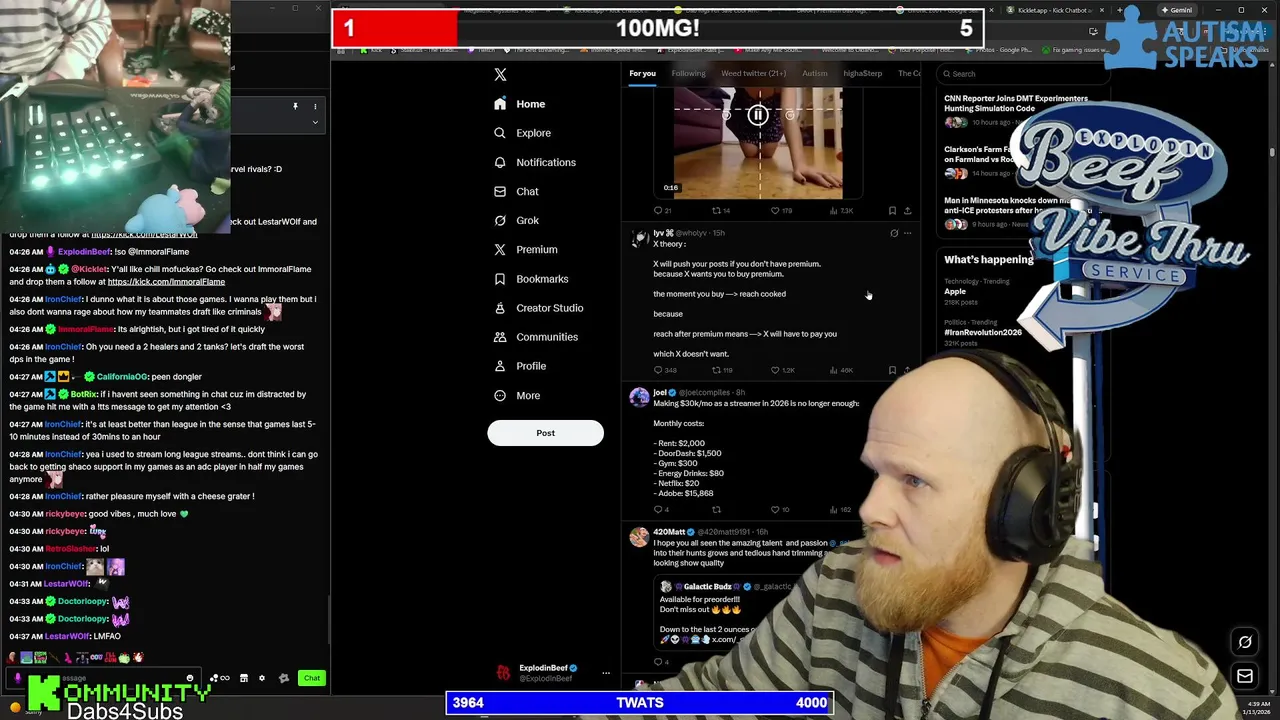Reply to 420Matt's post

[659, 662]
